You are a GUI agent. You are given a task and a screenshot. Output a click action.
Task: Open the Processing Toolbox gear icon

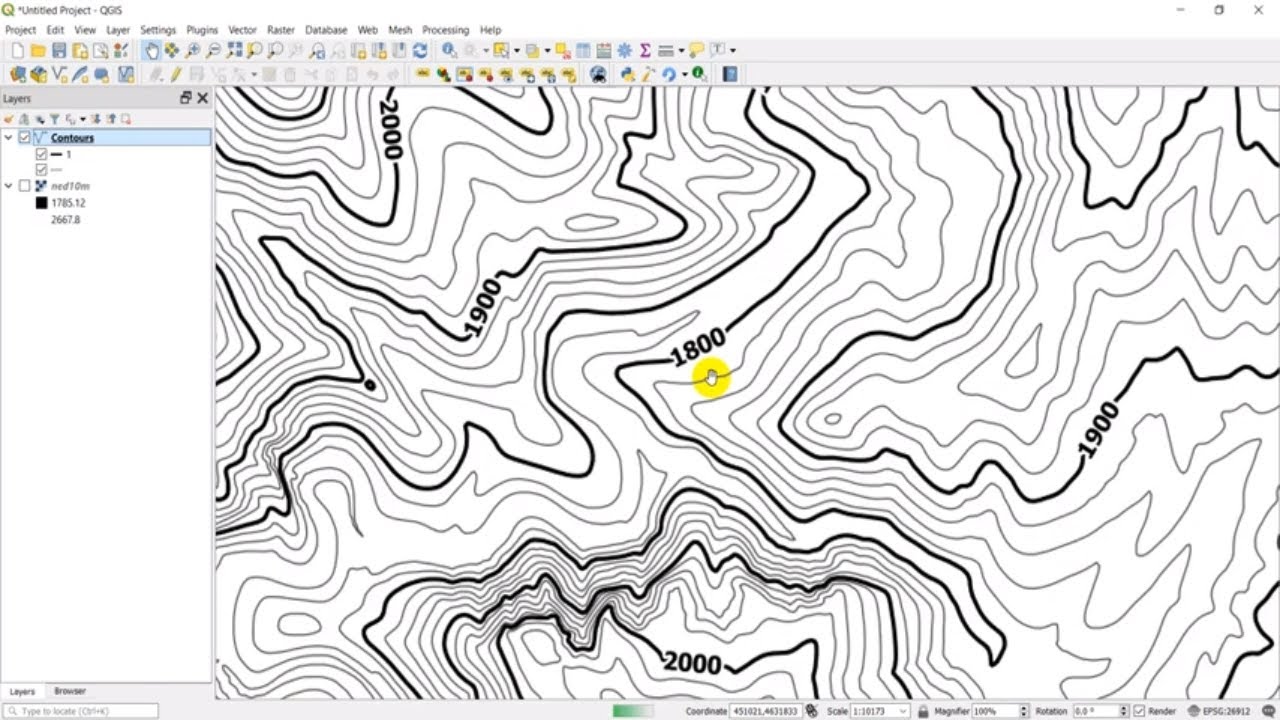(624, 50)
